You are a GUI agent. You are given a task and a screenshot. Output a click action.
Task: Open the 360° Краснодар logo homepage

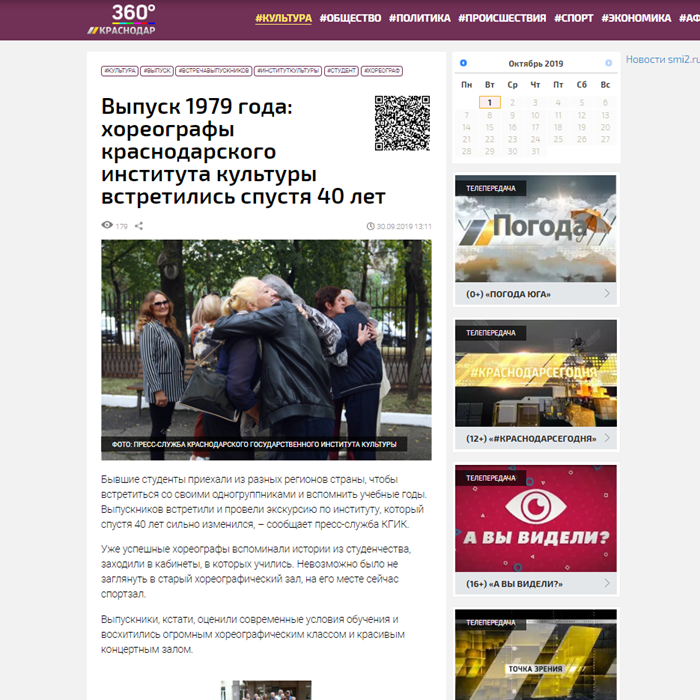[x=121, y=20]
